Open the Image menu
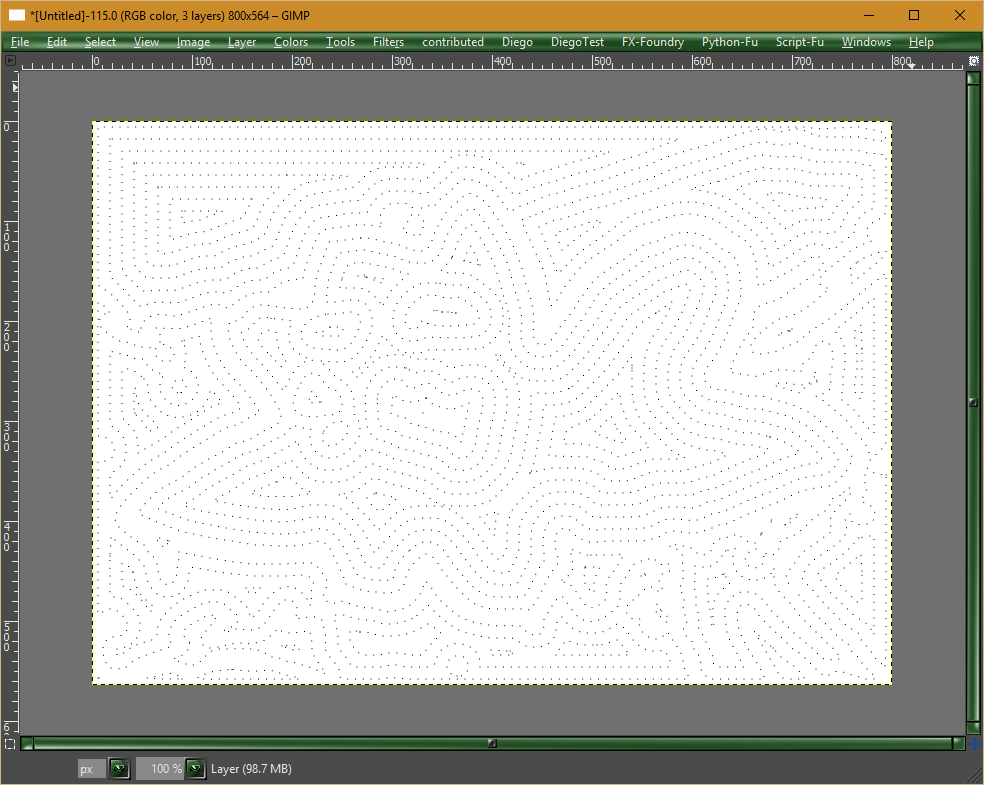The image size is (984, 785). (193, 42)
